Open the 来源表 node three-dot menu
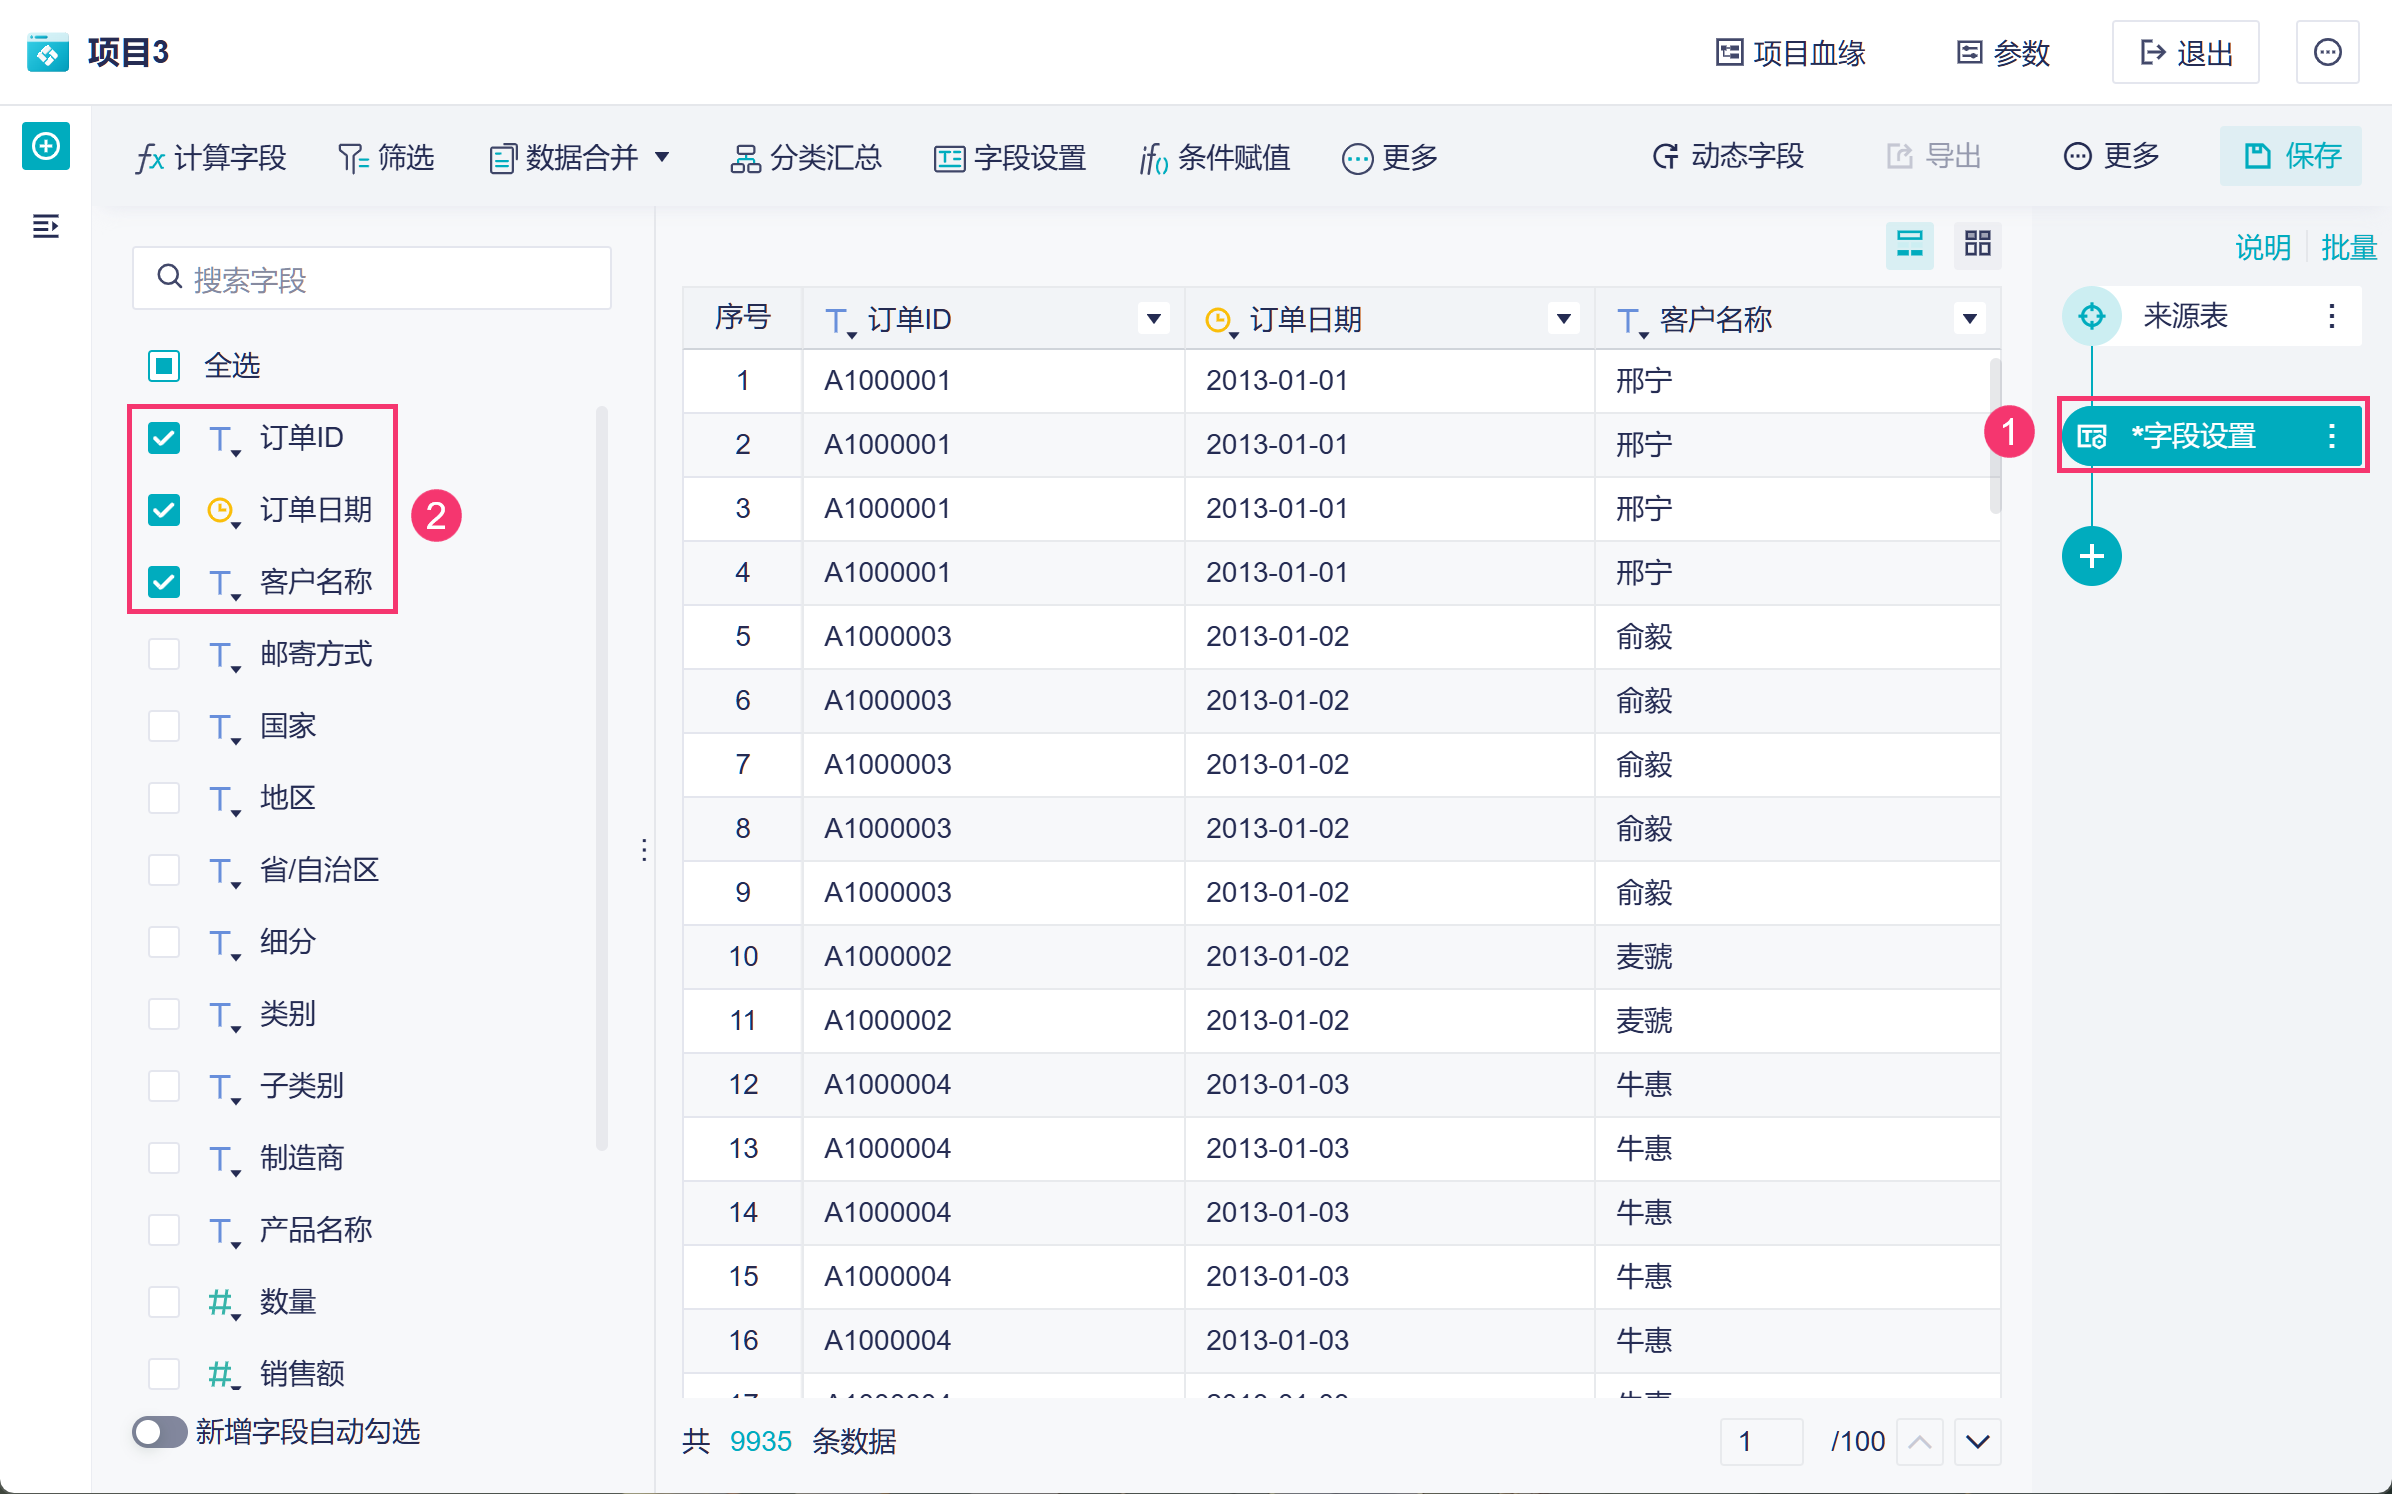Screen dimensions: 2392x1494 point(2331,316)
